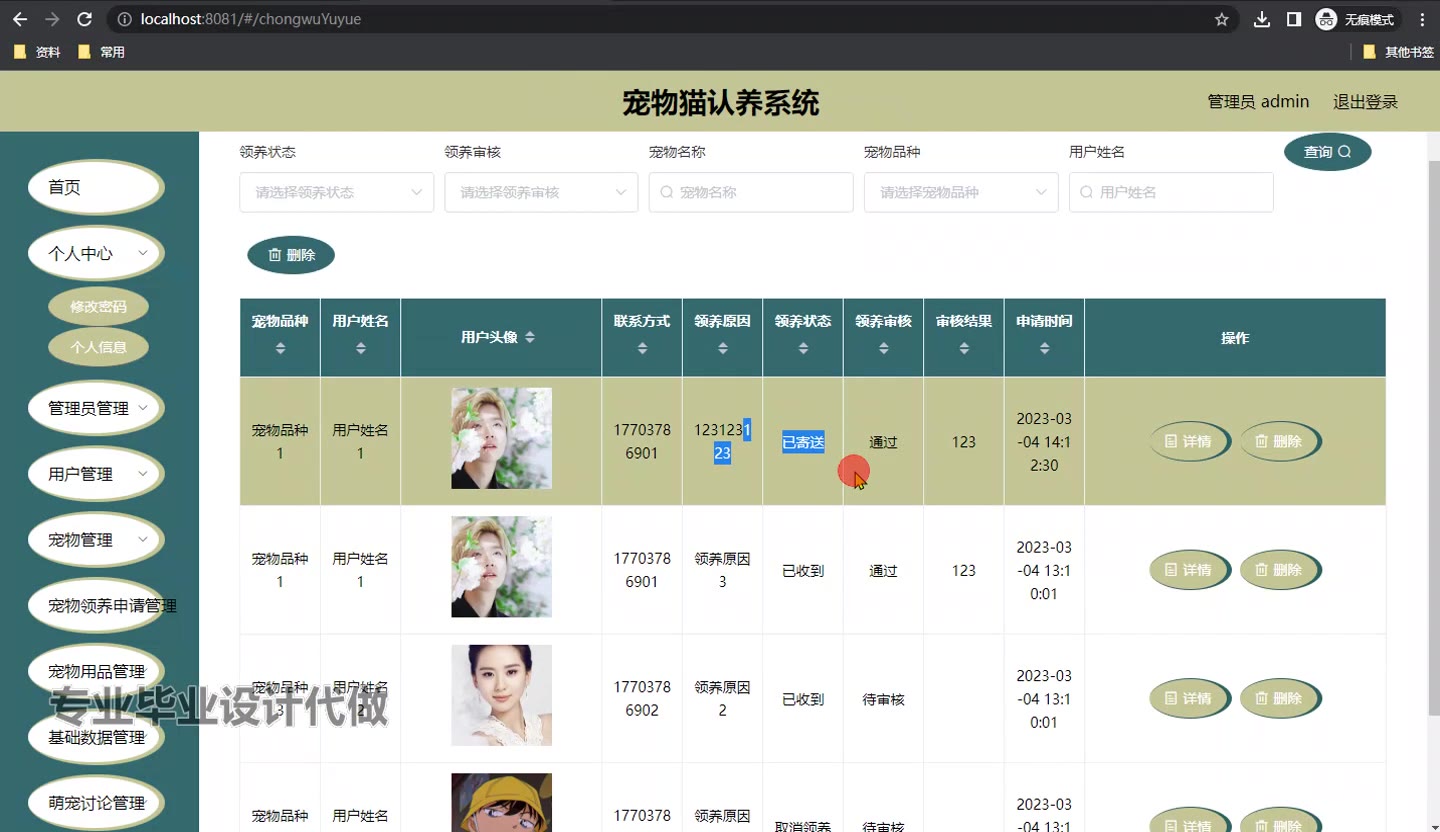The width and height of the screenshot is (1440, 832).
Task: Focus the 用户姓名 search field
Action: [1171, 192]
